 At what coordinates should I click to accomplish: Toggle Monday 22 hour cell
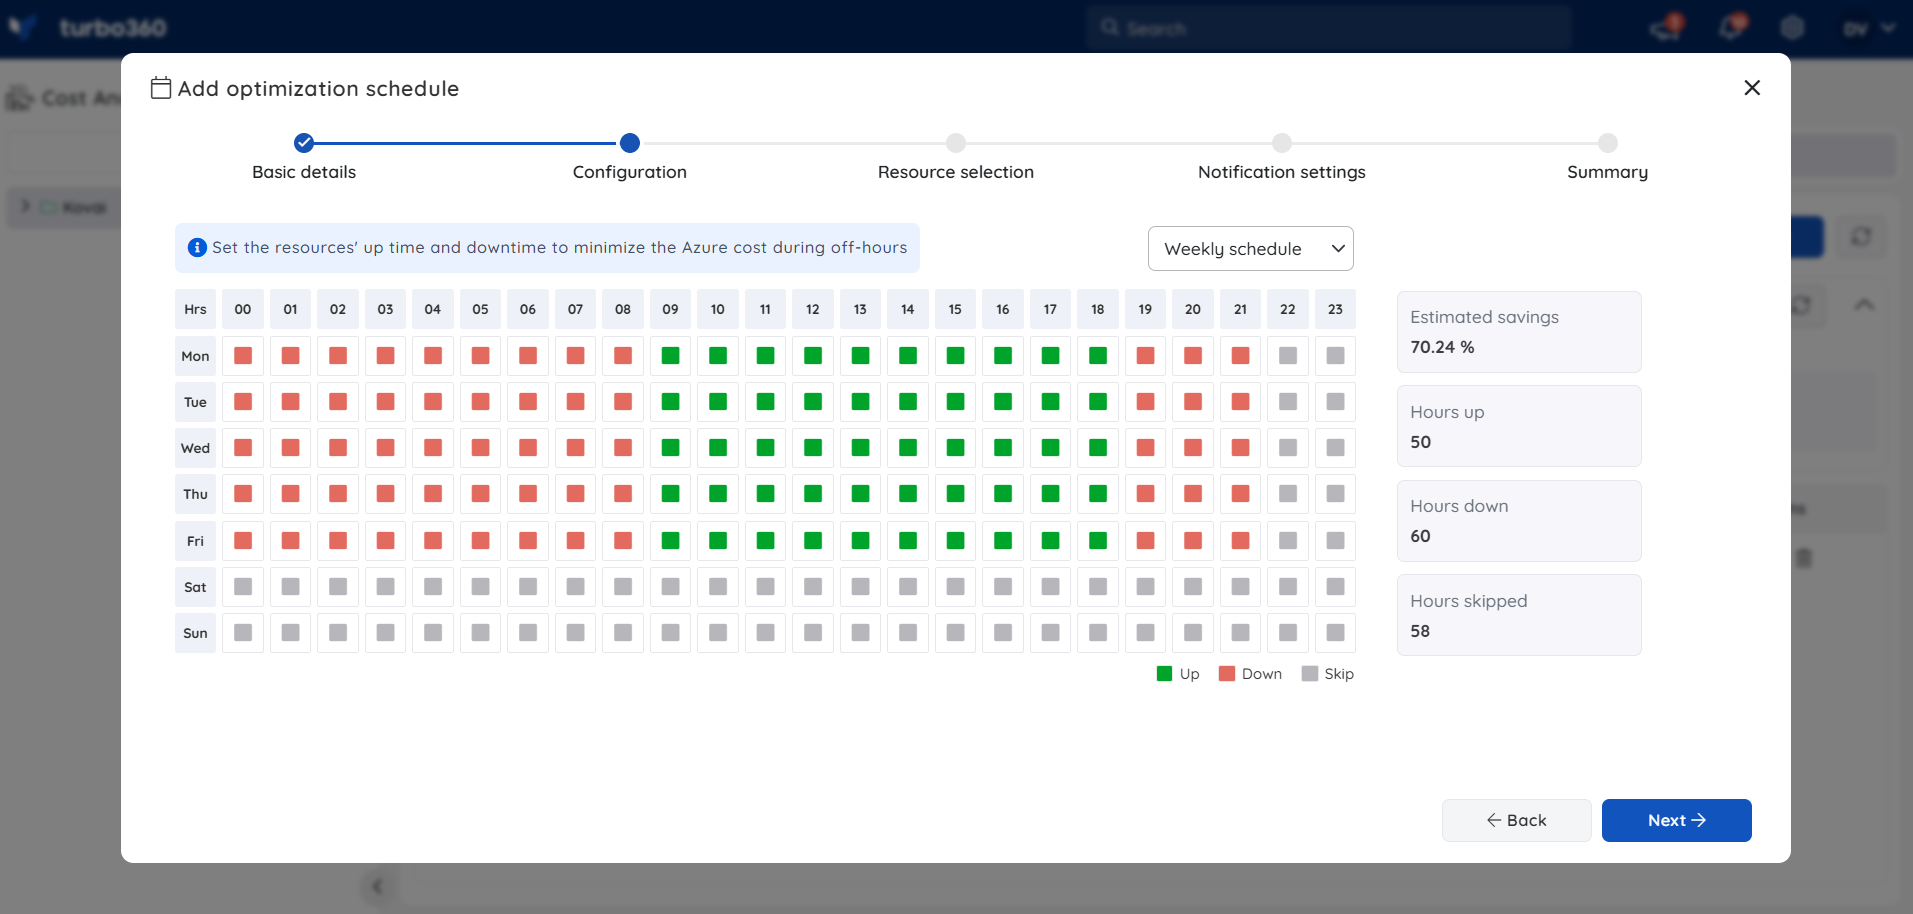point(1288,356)
